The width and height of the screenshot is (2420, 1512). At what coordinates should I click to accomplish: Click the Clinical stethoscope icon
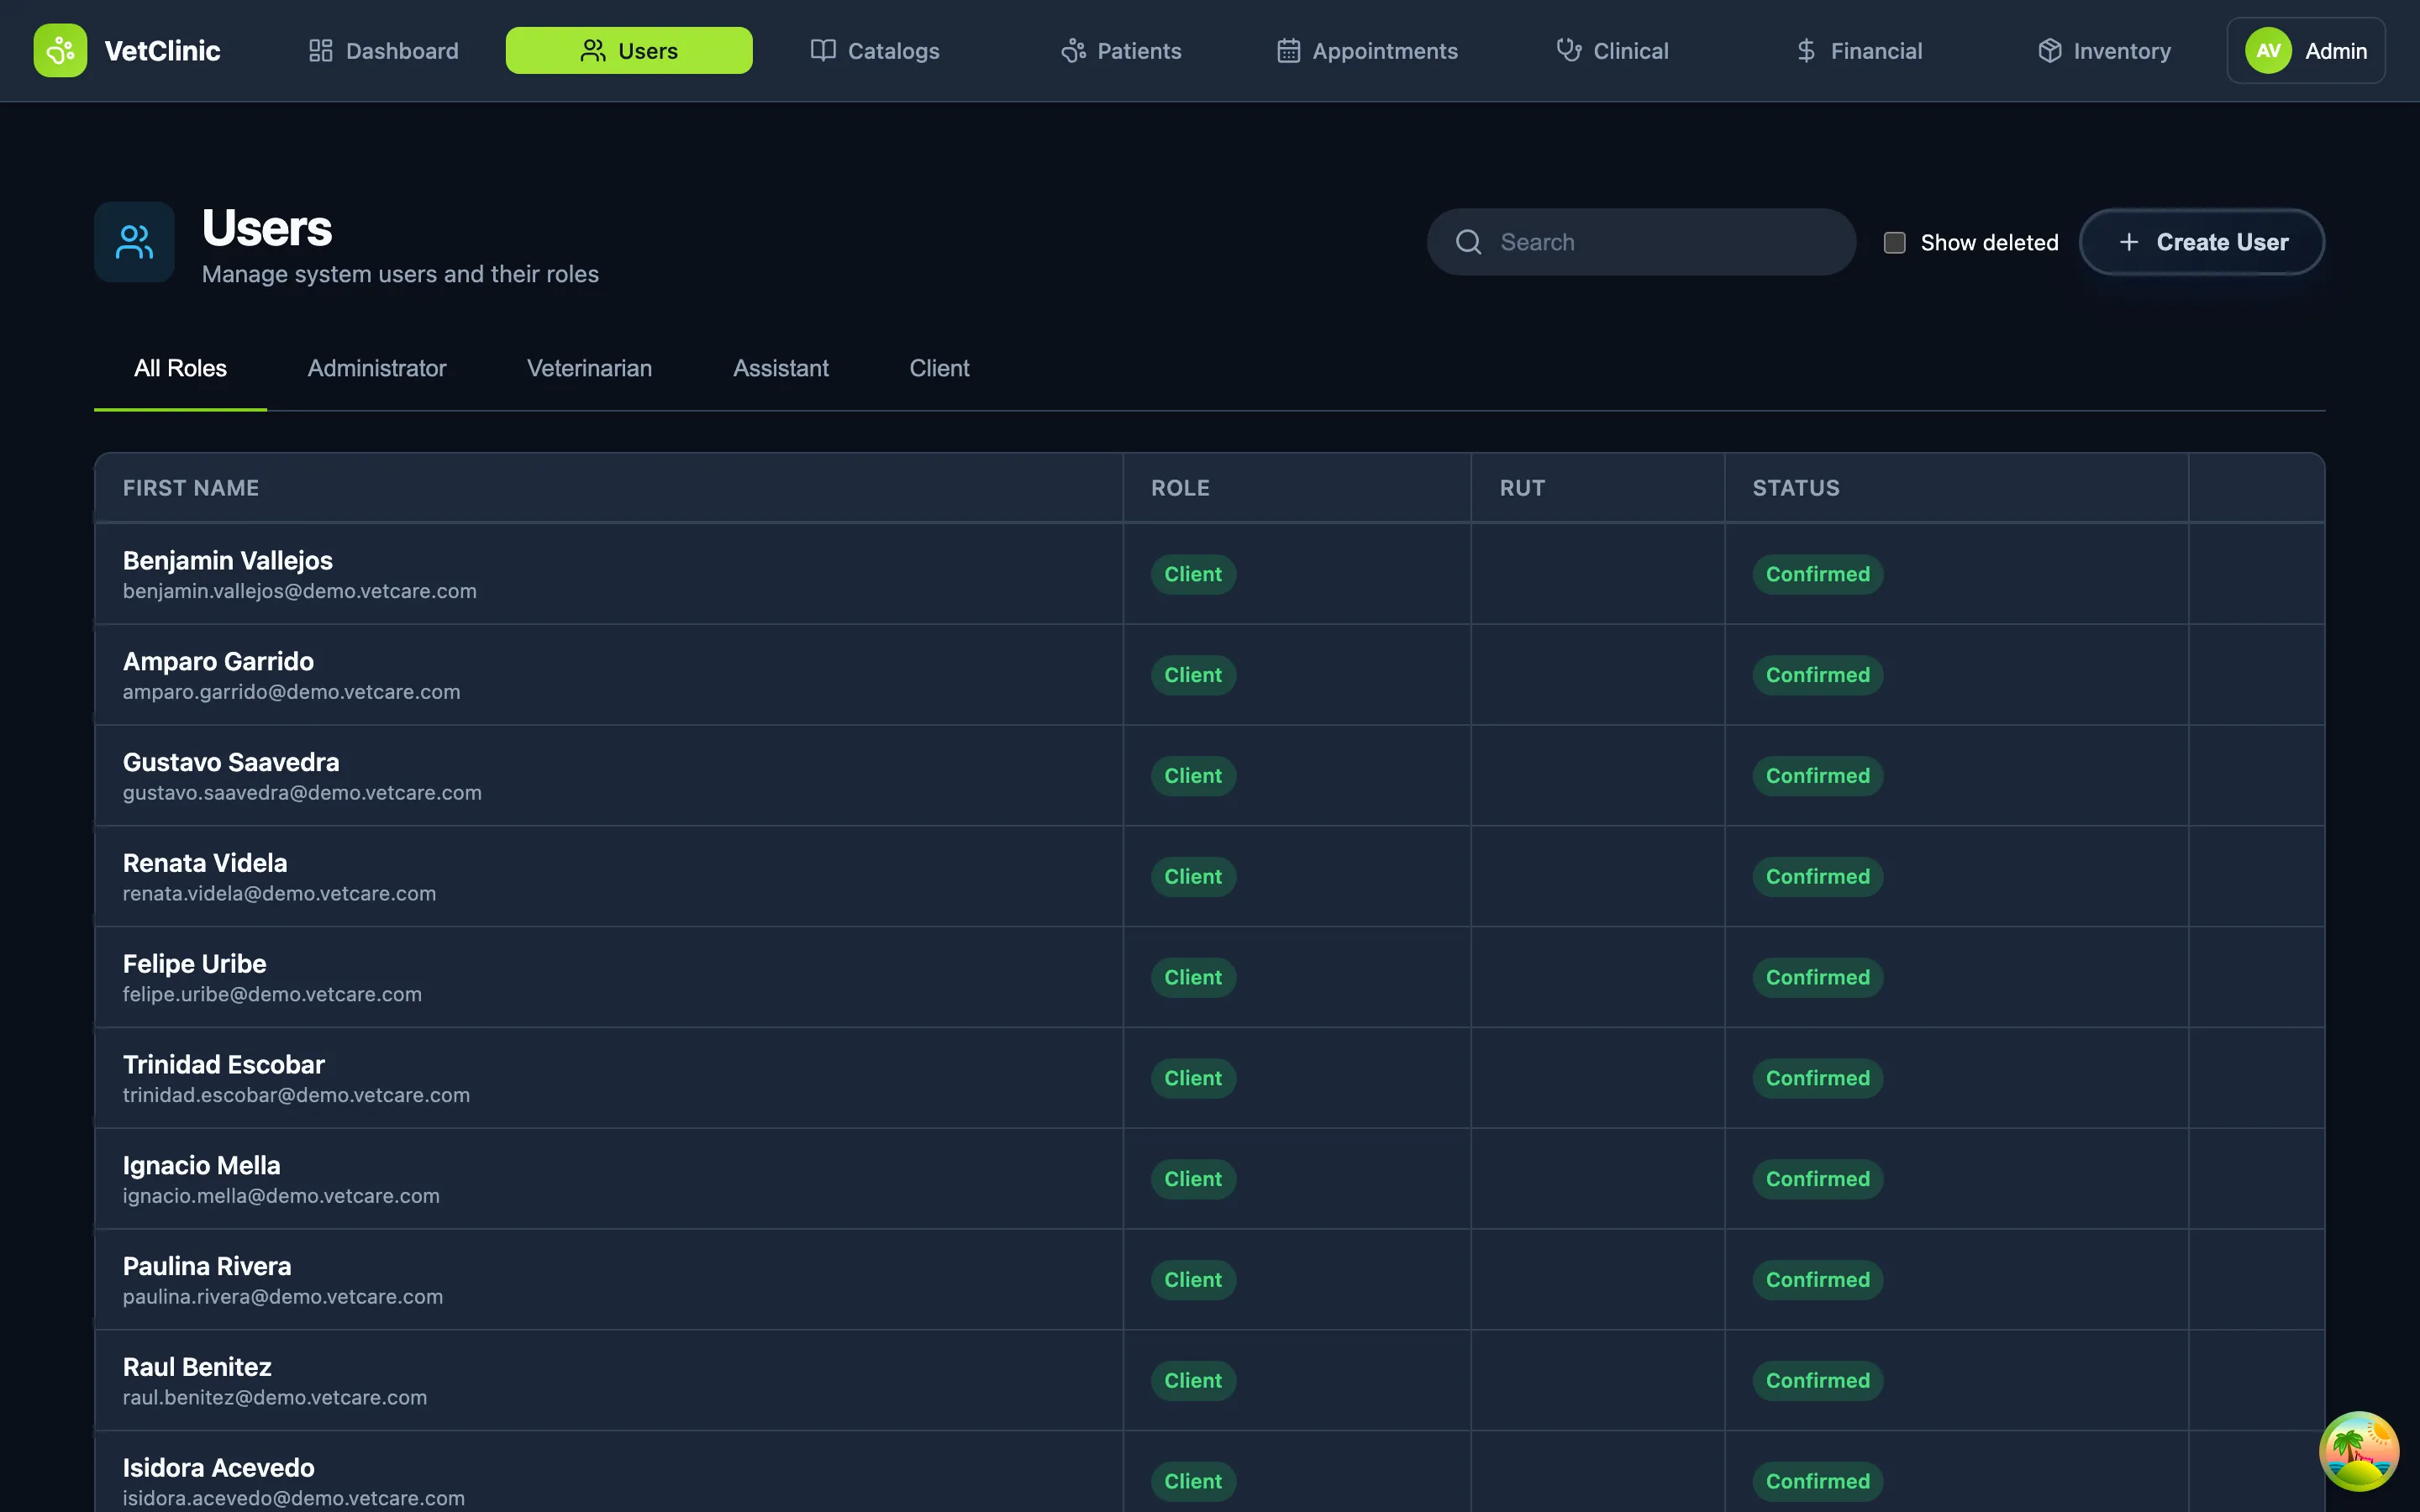pyautogui.click(x=1568, y=50)
